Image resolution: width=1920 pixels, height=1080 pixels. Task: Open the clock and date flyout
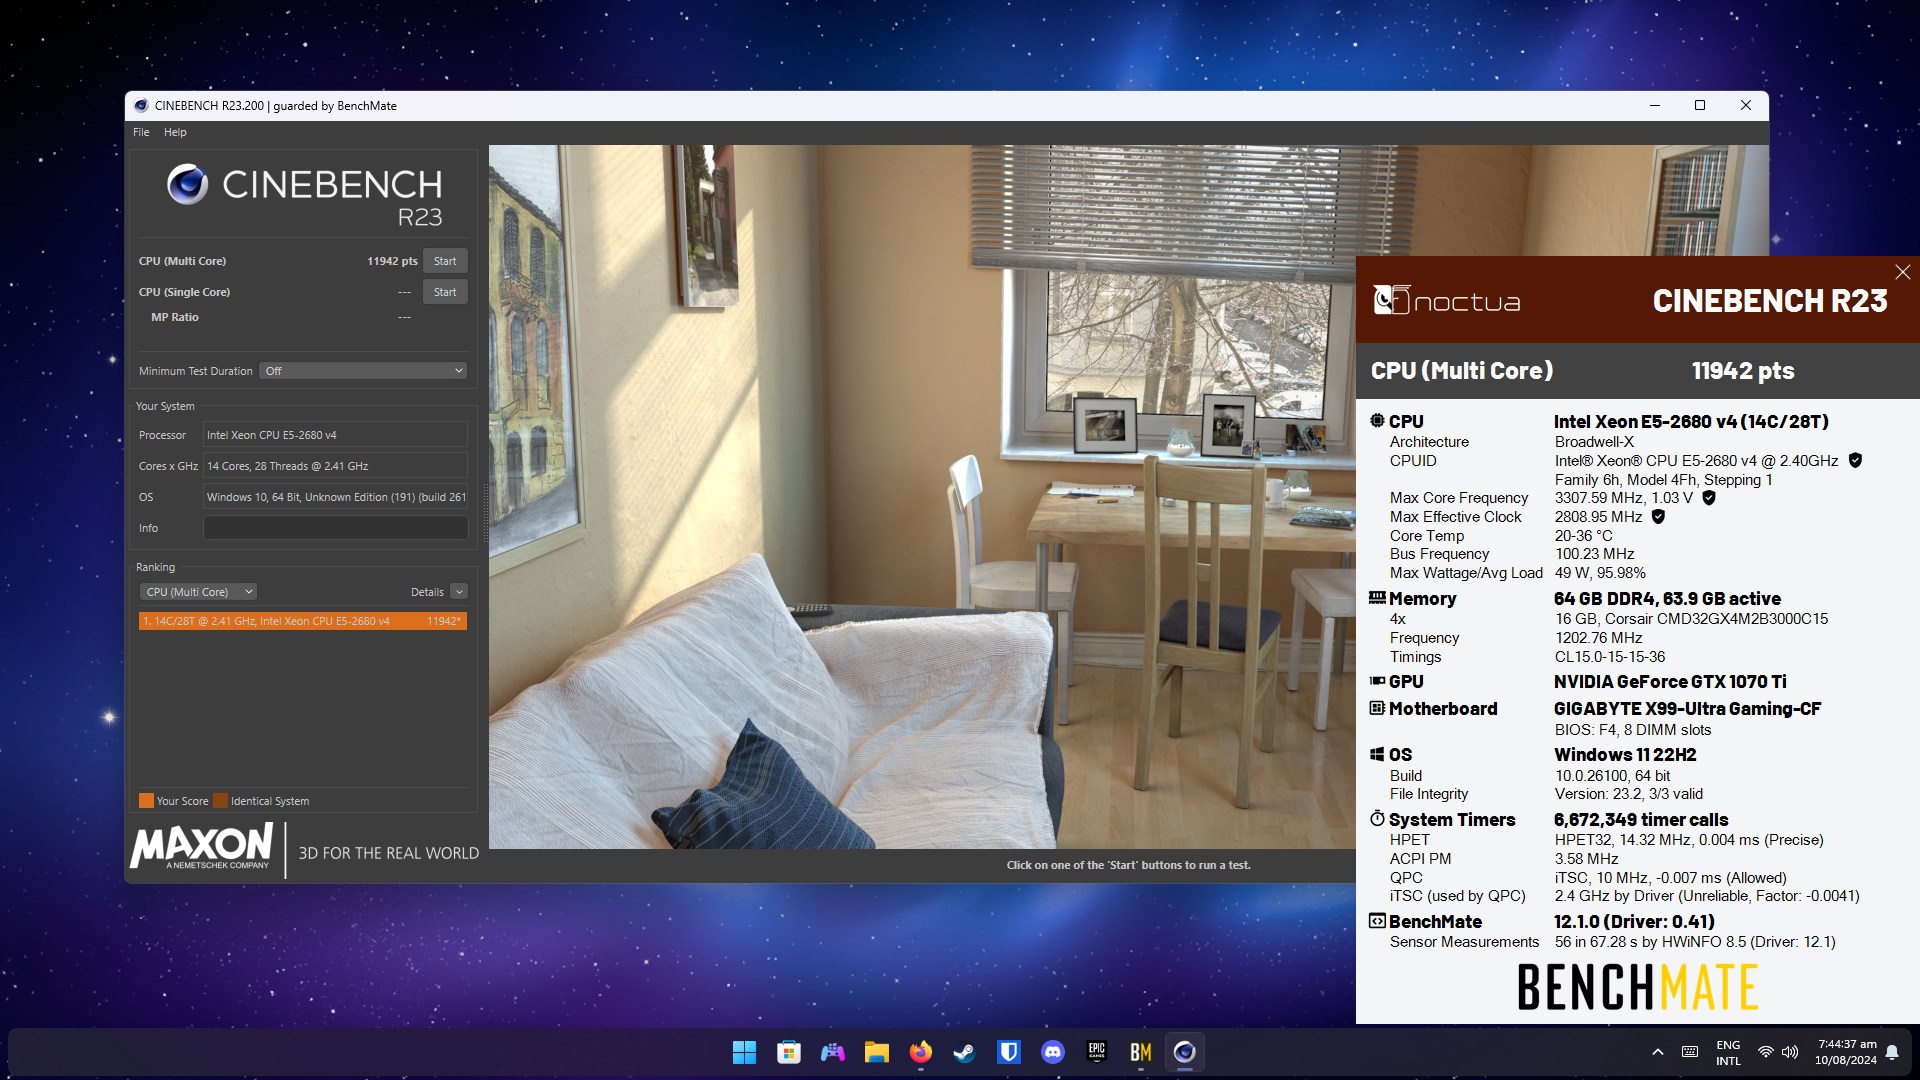click(x=1846, y=1052)
